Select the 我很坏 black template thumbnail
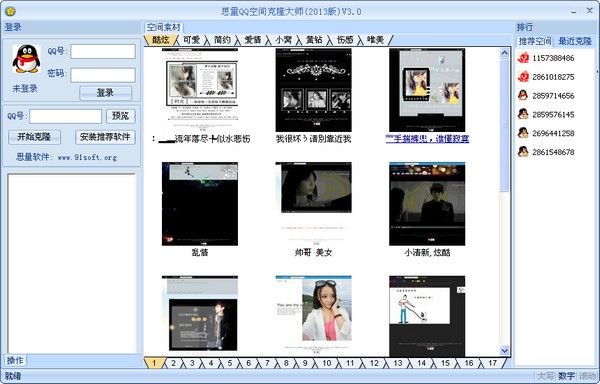Viewport: 600px width, 384px height. tap(313, 90)
